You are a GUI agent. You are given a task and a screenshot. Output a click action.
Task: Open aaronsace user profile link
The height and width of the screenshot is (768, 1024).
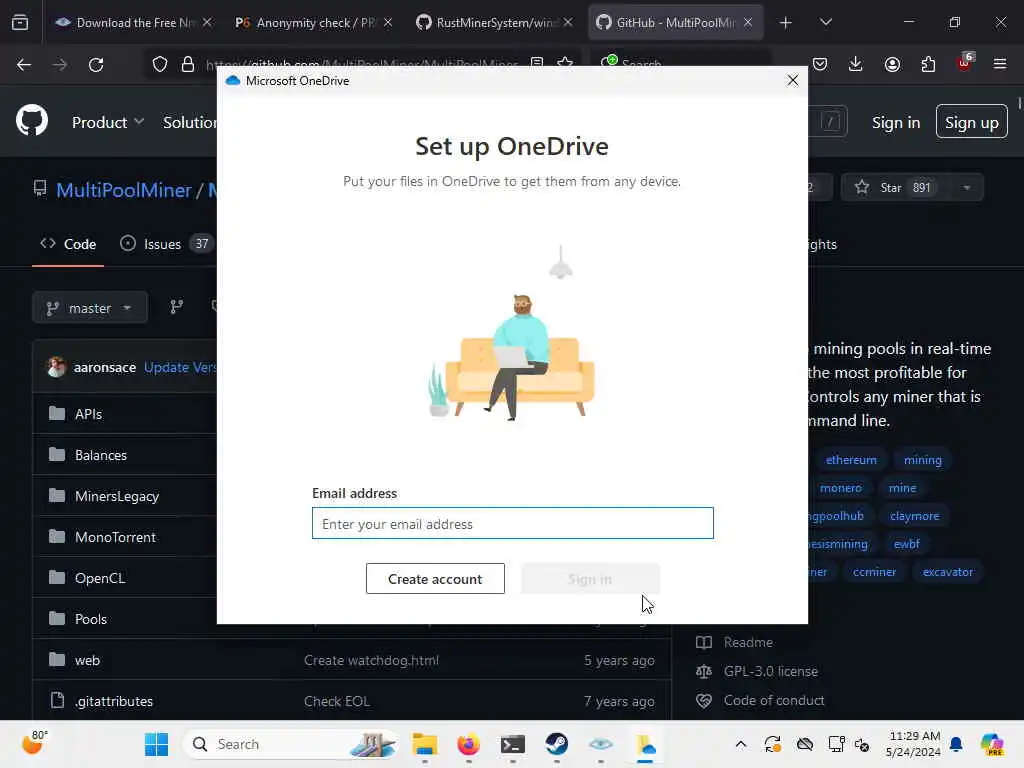[104, 368]
